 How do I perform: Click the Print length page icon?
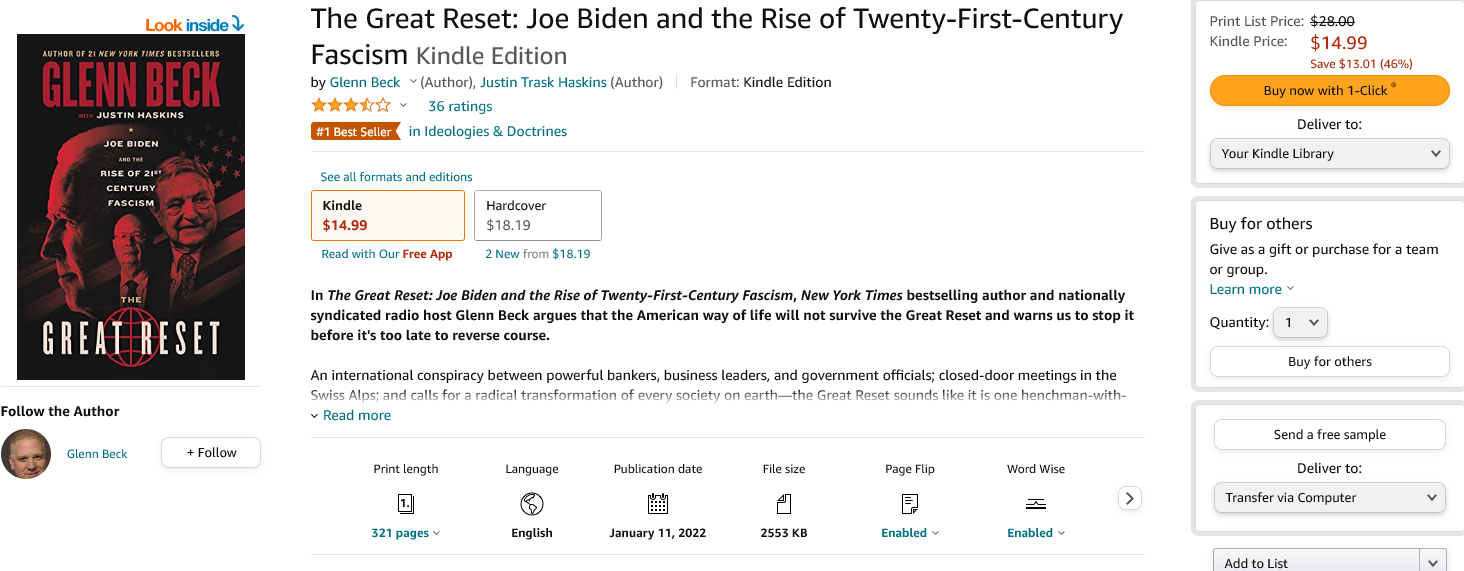click(x=406, y=503)
